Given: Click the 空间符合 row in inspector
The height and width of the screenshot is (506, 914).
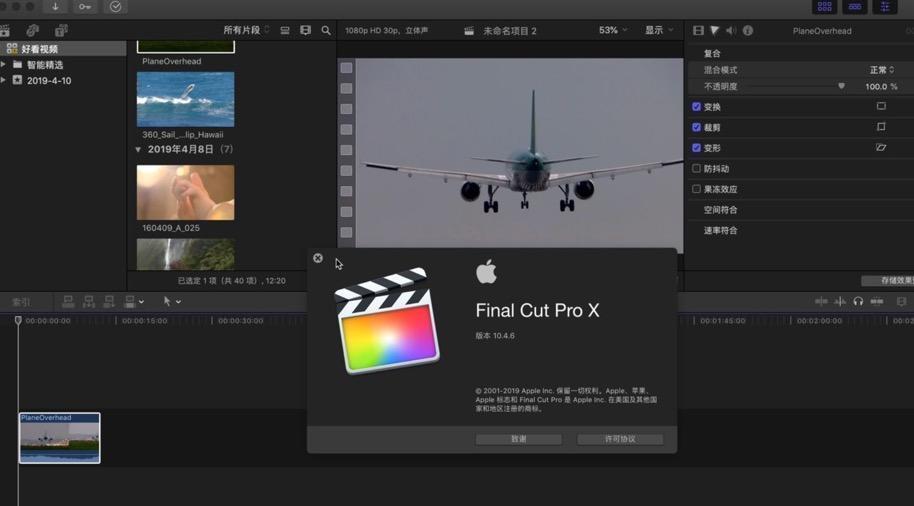Looking at the screenshot, I should click(x=801, y=210).
